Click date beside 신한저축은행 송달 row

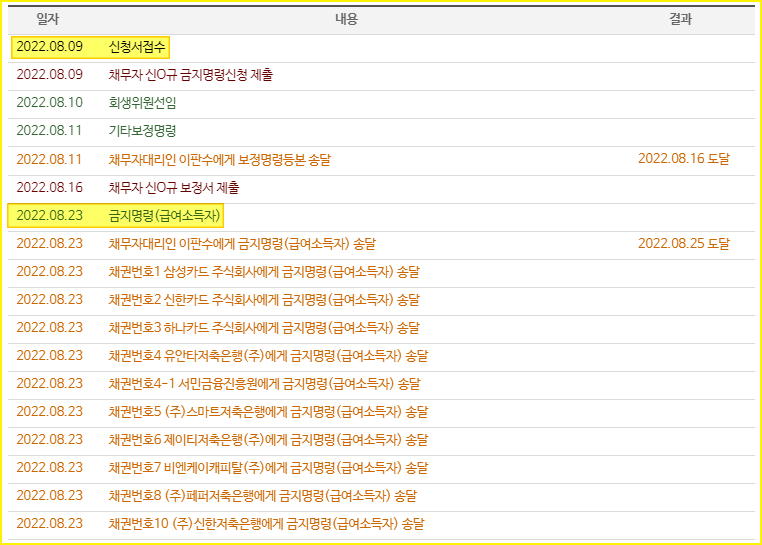click(x=50, y=524)
